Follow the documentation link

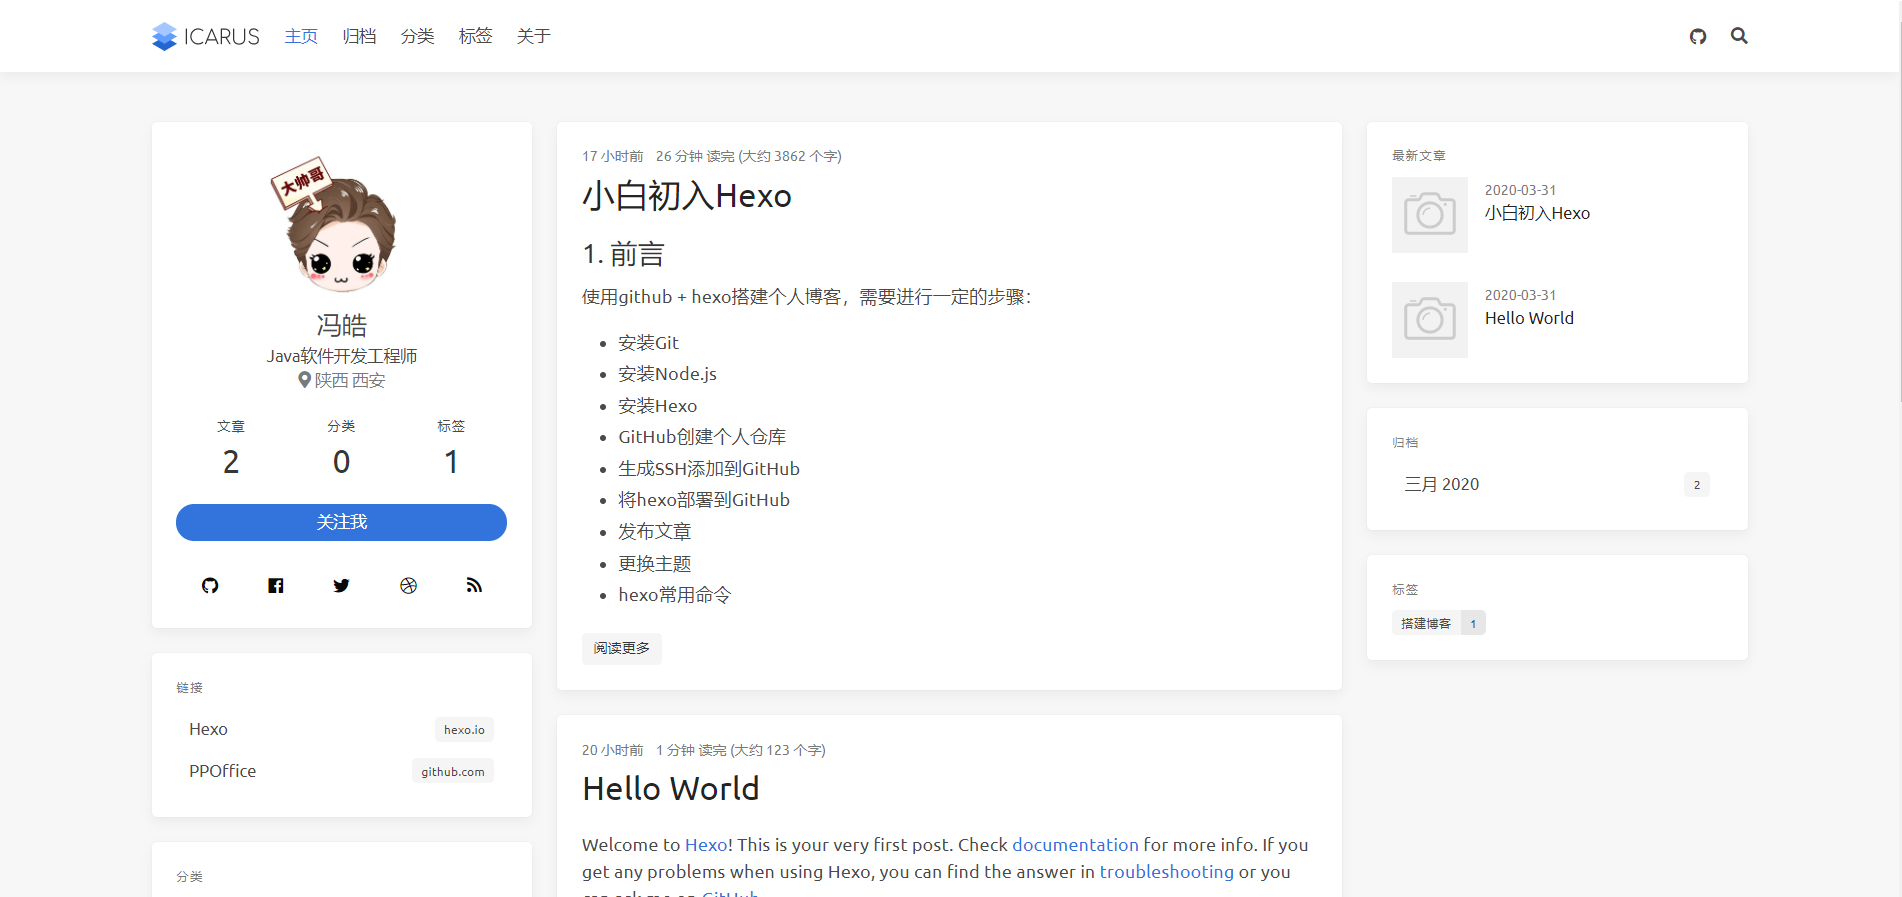(x=1075, y=845)
